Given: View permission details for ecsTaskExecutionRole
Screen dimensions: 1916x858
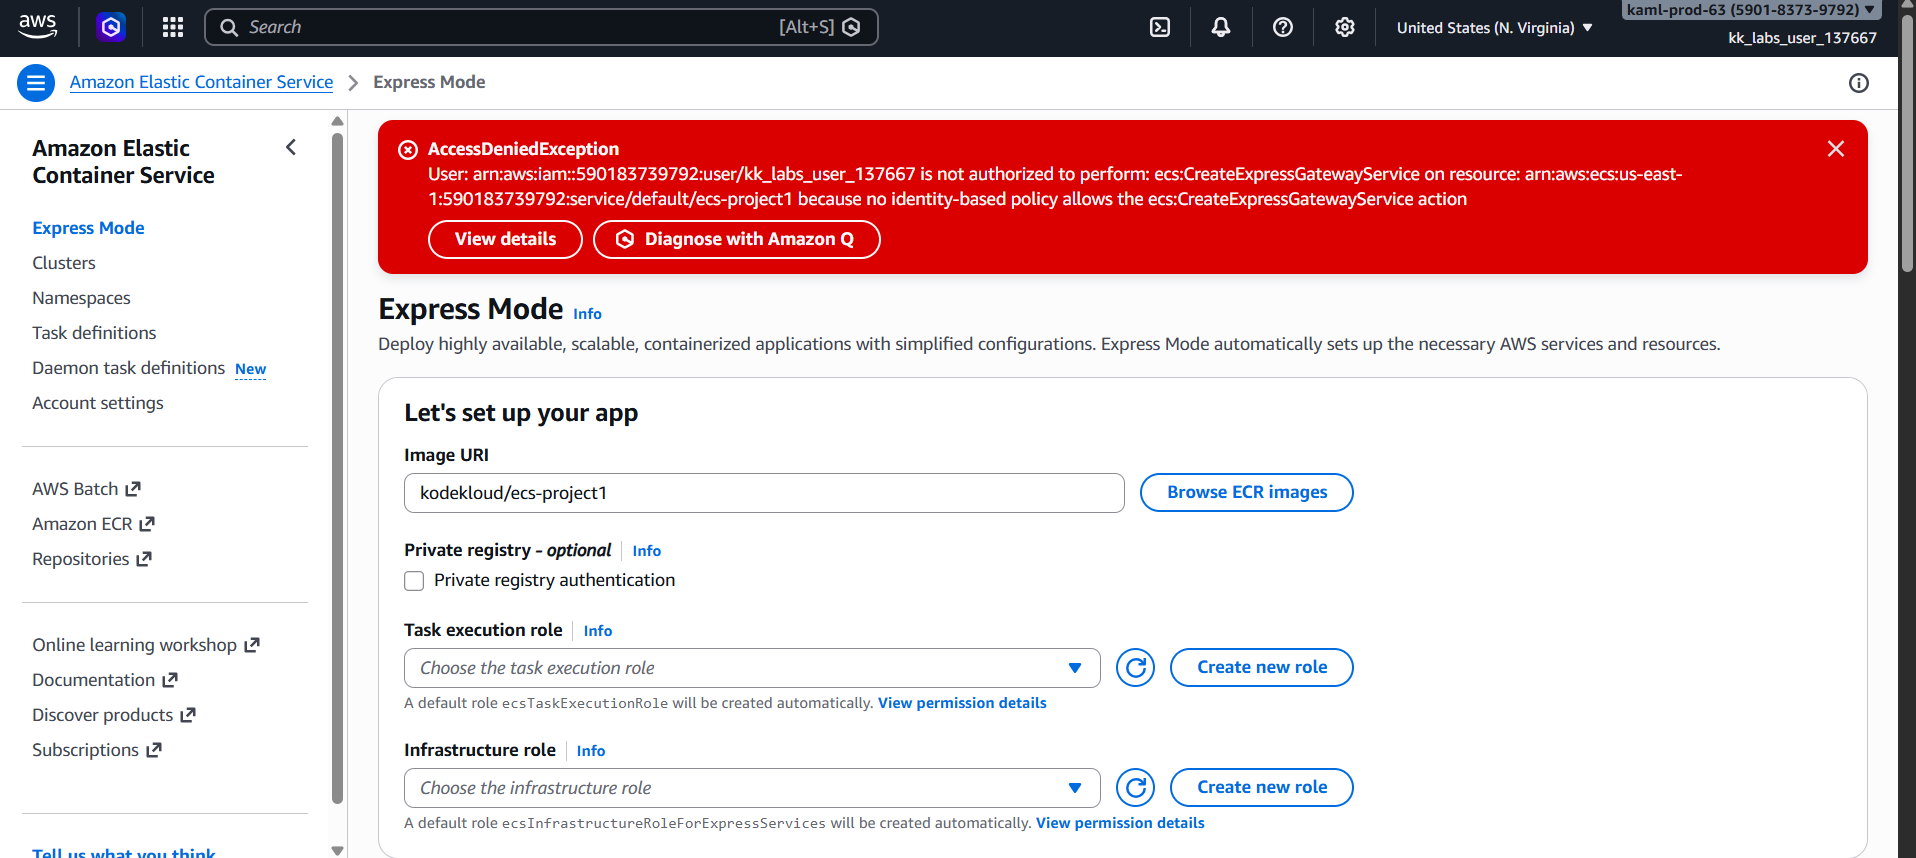Looking at the screenshot, I should click(962, 703).
